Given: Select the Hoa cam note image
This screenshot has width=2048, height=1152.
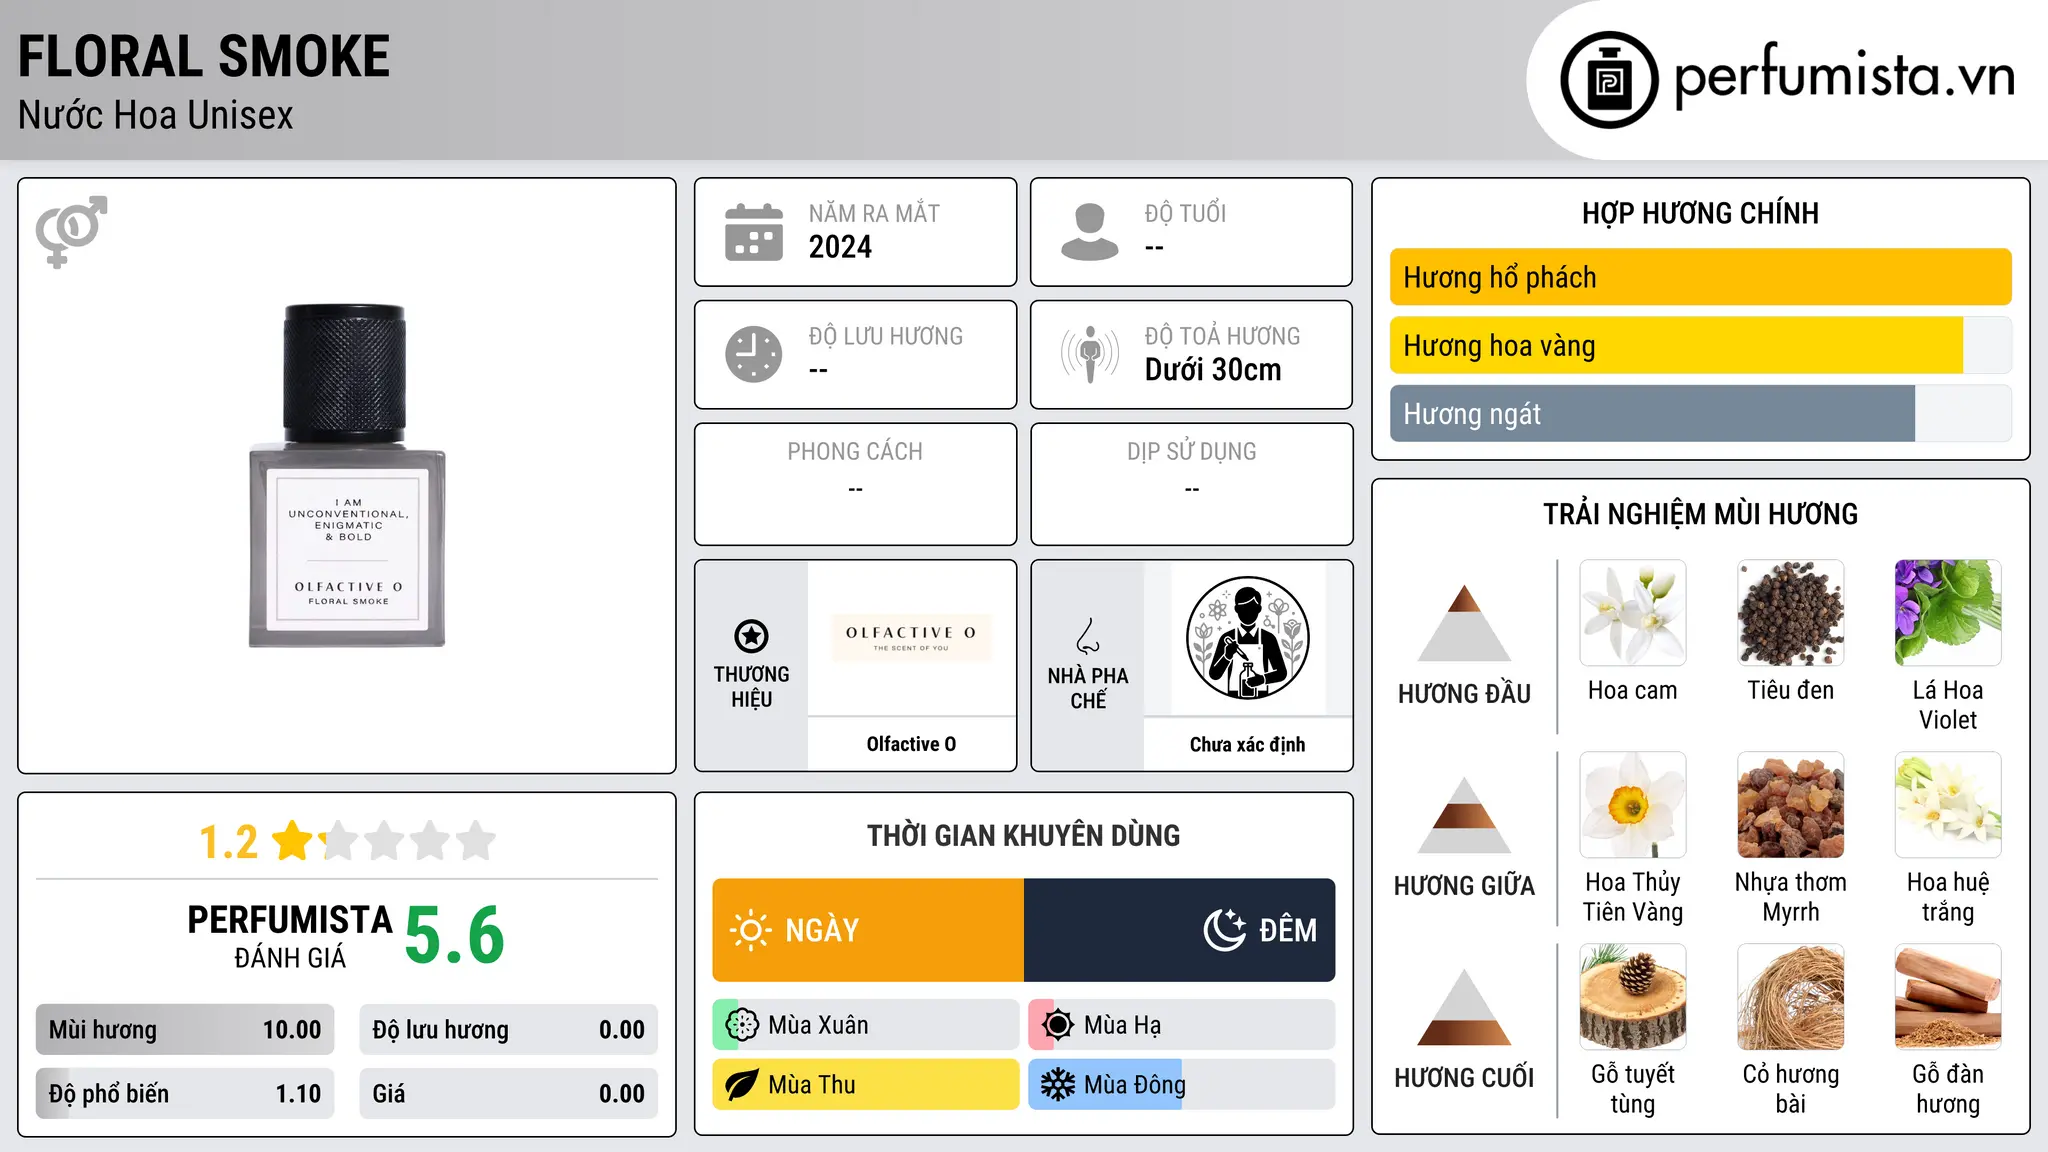Looking at the screenshot, I should point(1633,613).
